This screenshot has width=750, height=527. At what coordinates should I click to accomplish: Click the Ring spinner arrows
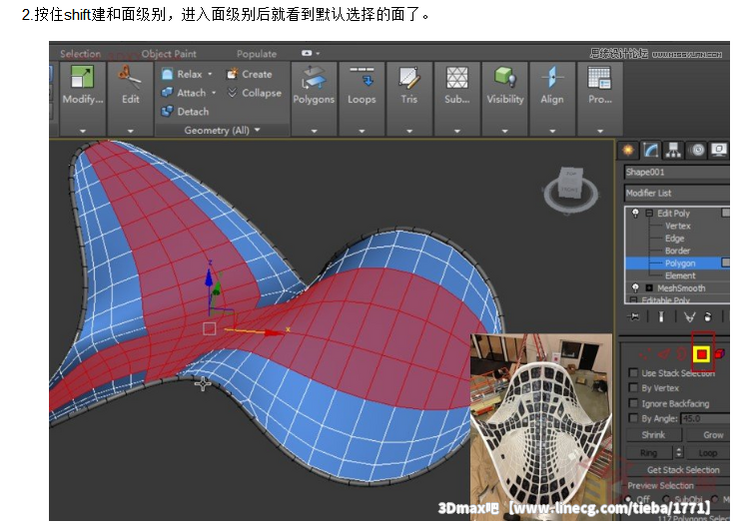[x=679, y=452]
